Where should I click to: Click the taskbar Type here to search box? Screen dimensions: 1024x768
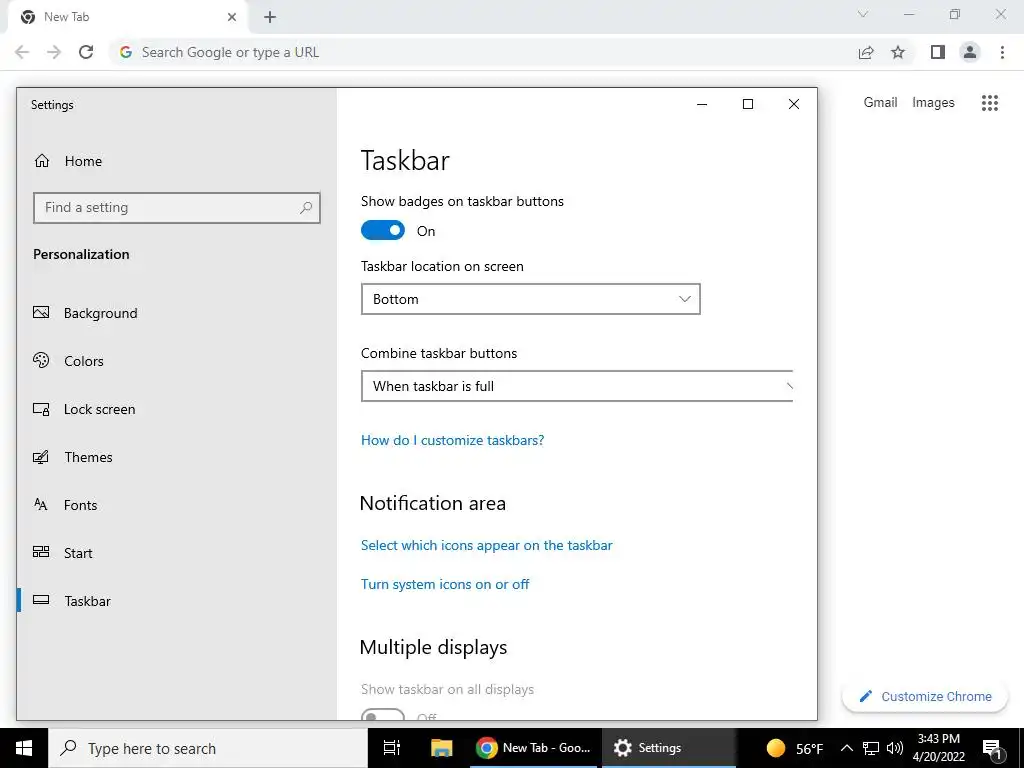208,748
